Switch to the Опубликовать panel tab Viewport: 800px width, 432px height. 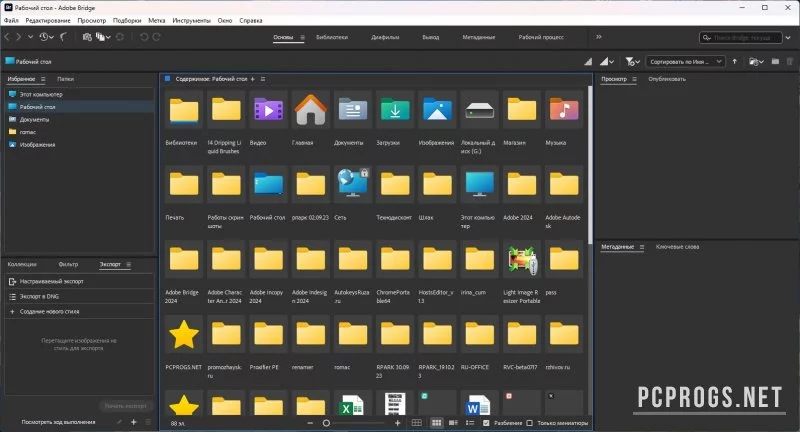pos(667,79)
